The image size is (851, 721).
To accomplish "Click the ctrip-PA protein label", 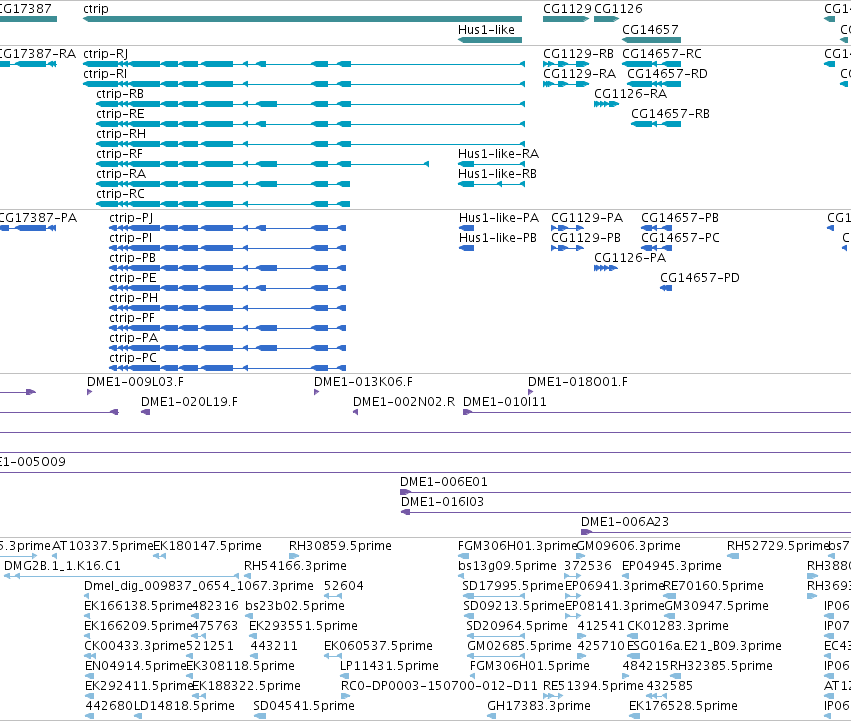I will pos(134,339).
